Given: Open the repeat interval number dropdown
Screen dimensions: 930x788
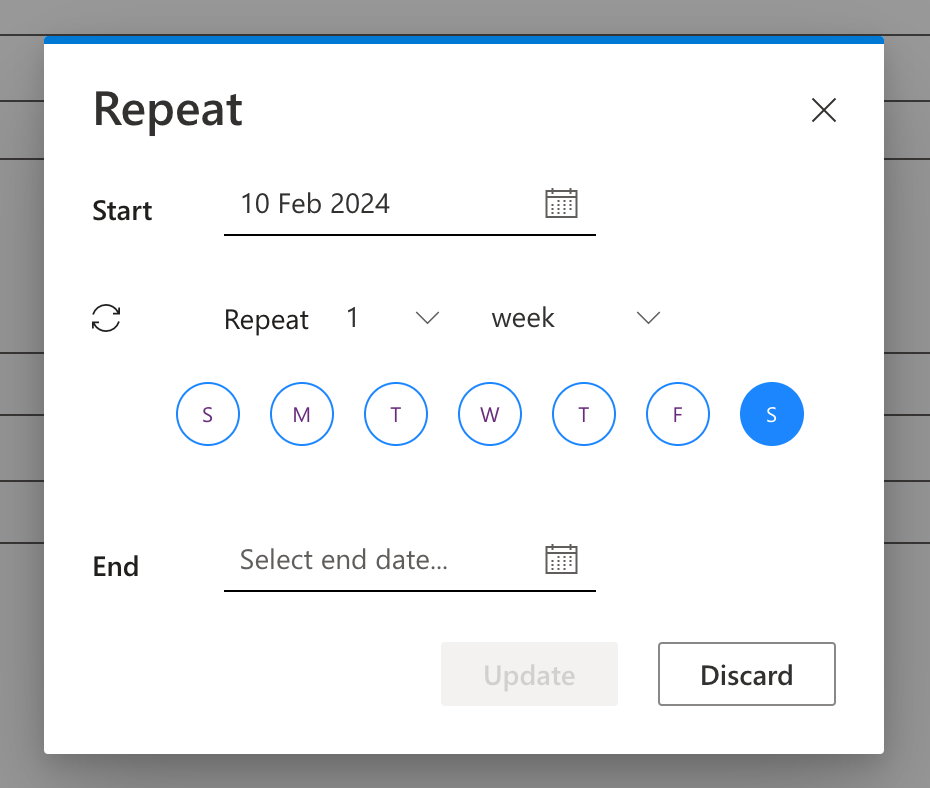Looking at the screenshot, I should click(427, 318).
